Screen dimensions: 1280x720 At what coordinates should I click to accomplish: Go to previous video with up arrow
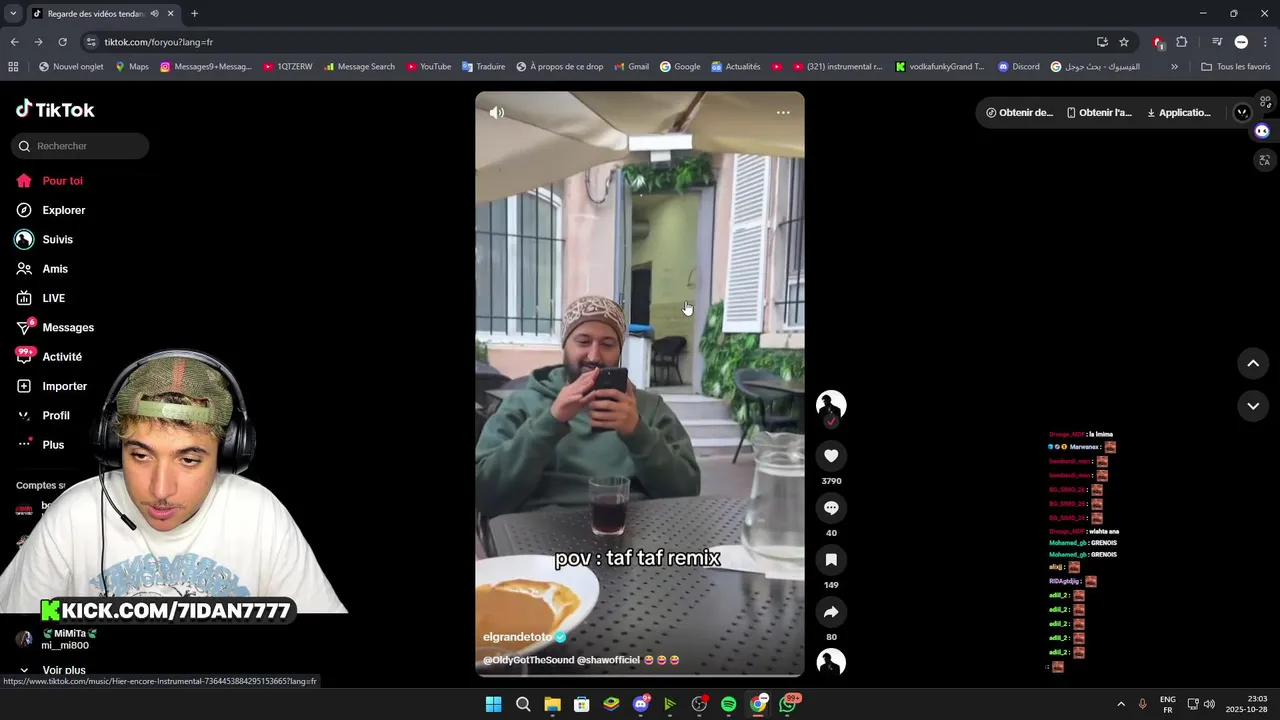[1253, 363]
